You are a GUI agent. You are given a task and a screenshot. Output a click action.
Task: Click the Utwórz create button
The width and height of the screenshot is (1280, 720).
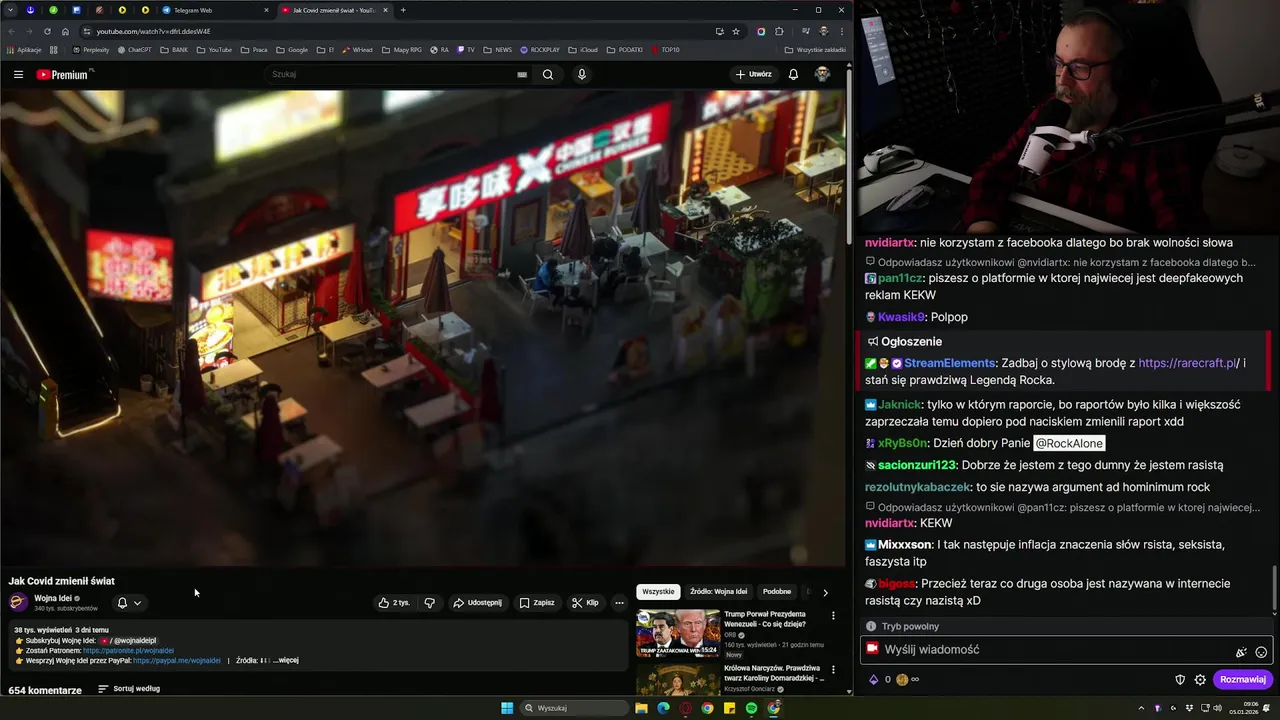[x=754, y=74]
